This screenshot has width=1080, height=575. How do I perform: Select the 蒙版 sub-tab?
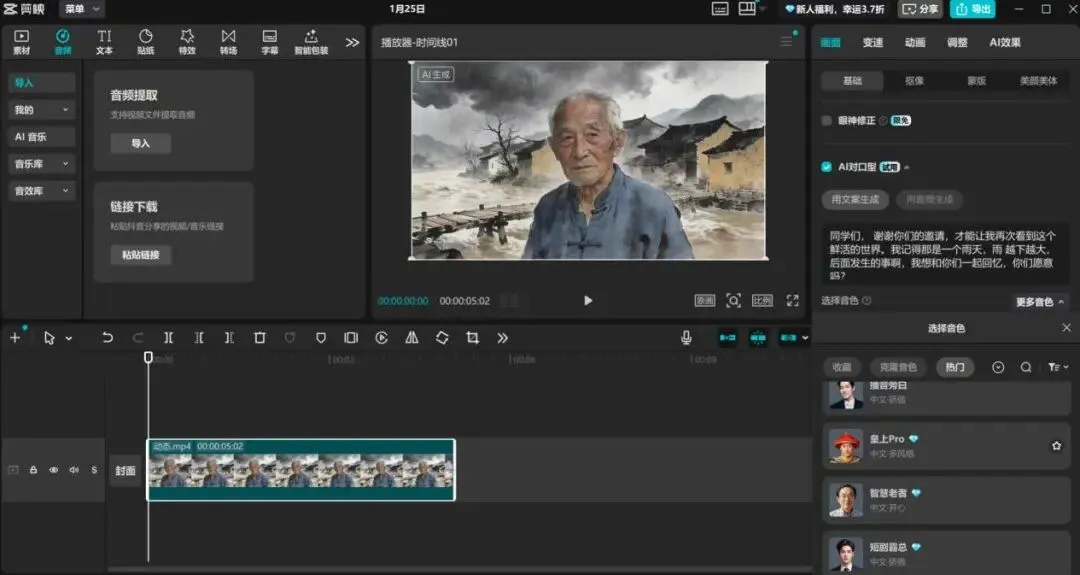tap(976, 81)
